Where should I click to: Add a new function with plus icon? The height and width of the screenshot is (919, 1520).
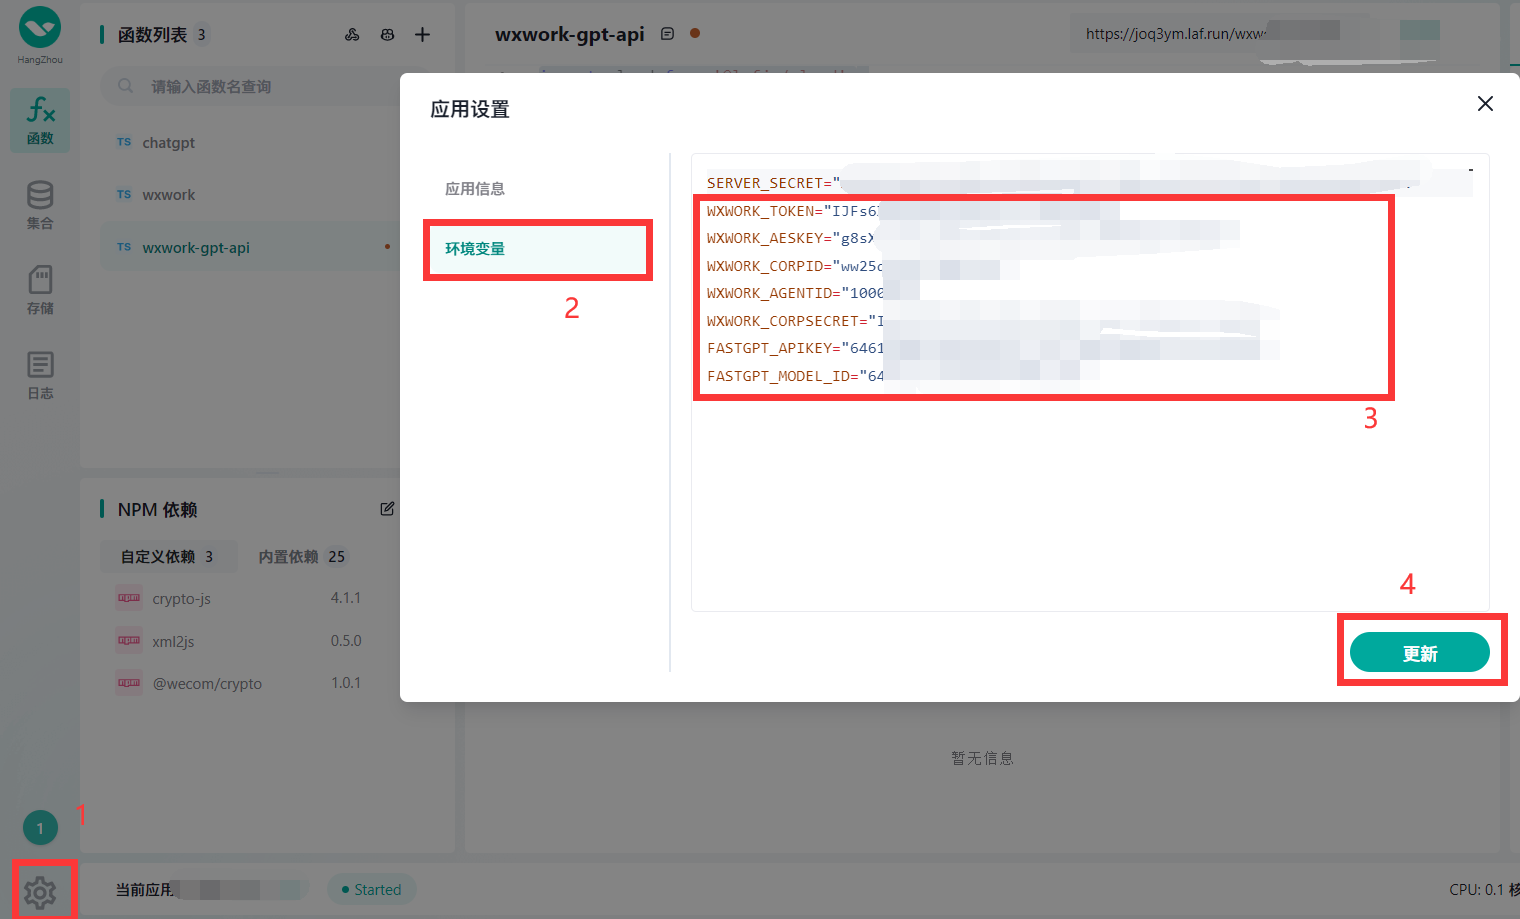[x=423, y=35]
